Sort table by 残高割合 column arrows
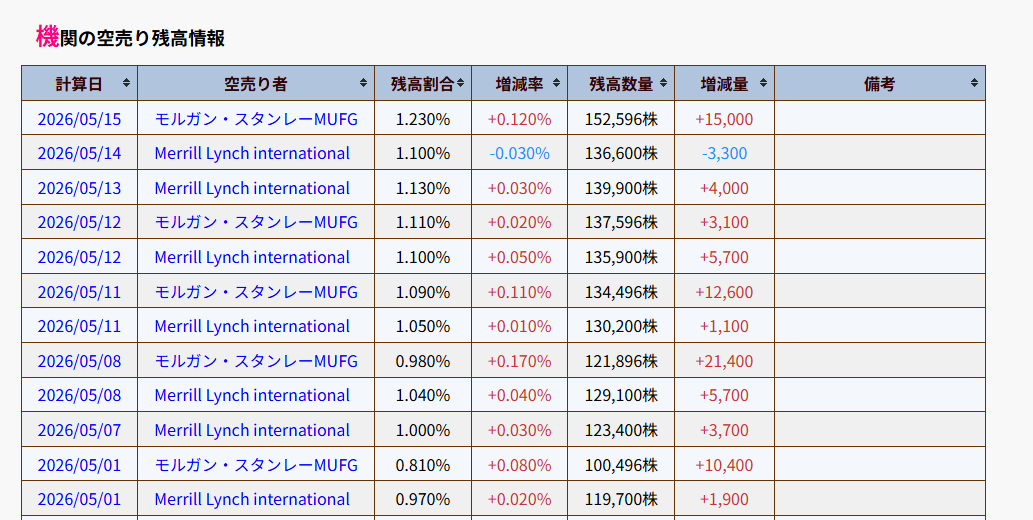1033x520 pixels. click(x=460, y=84)
